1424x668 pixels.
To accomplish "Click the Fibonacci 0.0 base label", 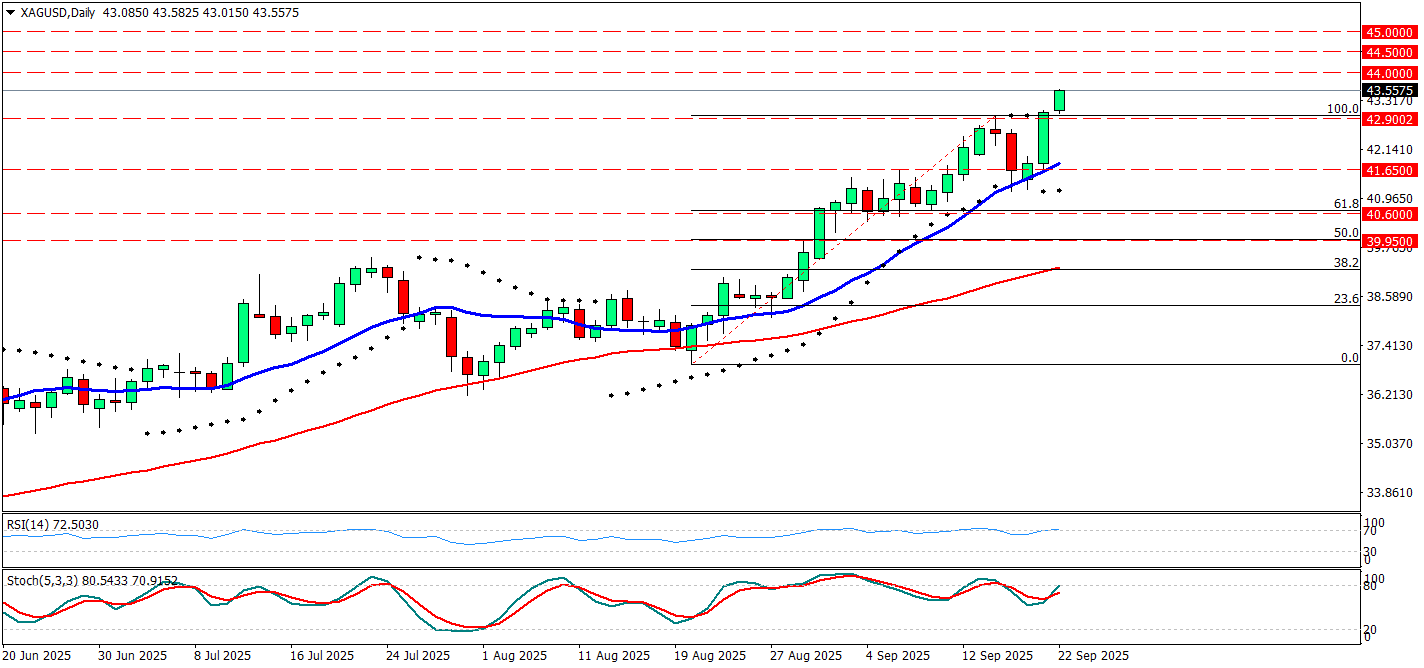I will (x=1349, y=357).
